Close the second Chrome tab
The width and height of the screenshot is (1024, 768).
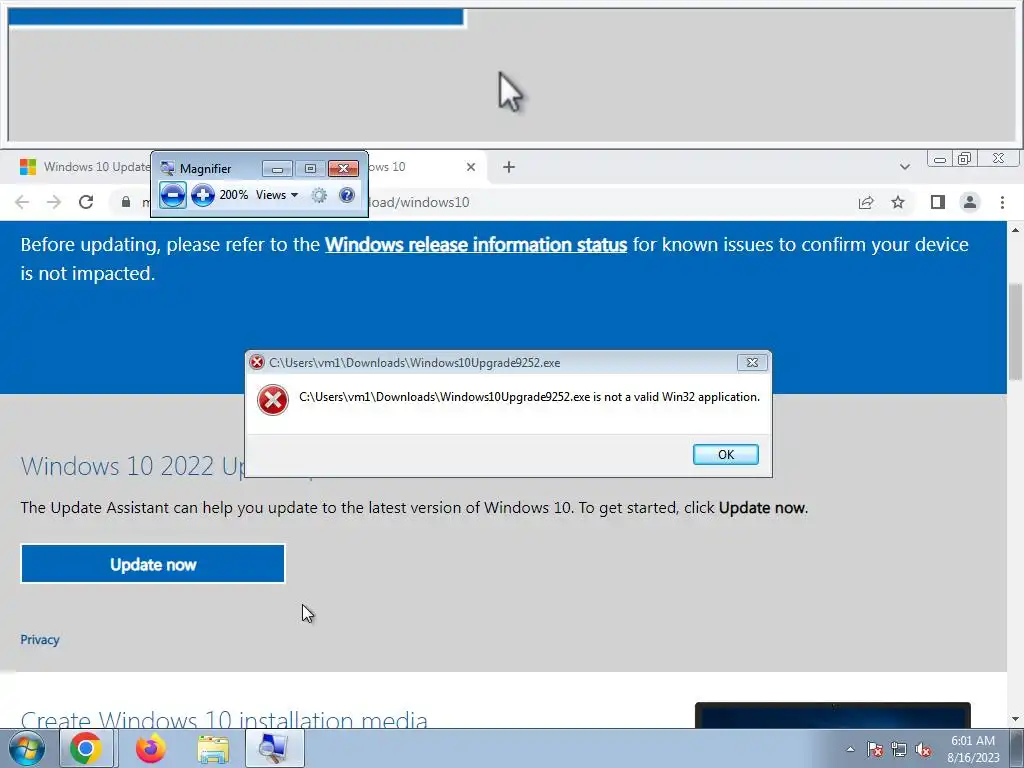click(471, 167)
